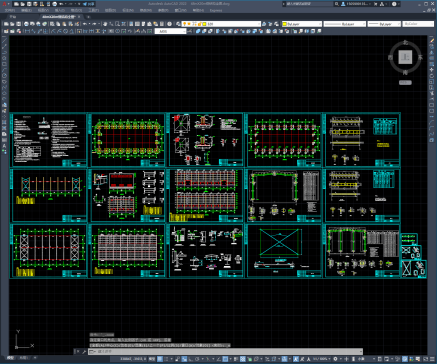Click the Undo arrow in the standard toolbar
Viewport: 437px width, 364px height.
tap(85, 24)
